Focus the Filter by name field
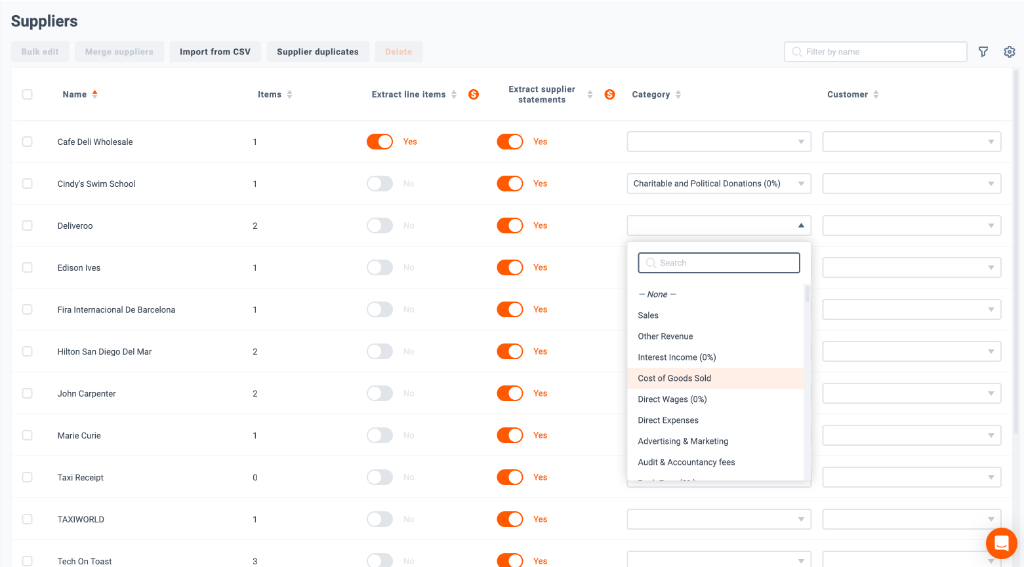 click(875, 52)
